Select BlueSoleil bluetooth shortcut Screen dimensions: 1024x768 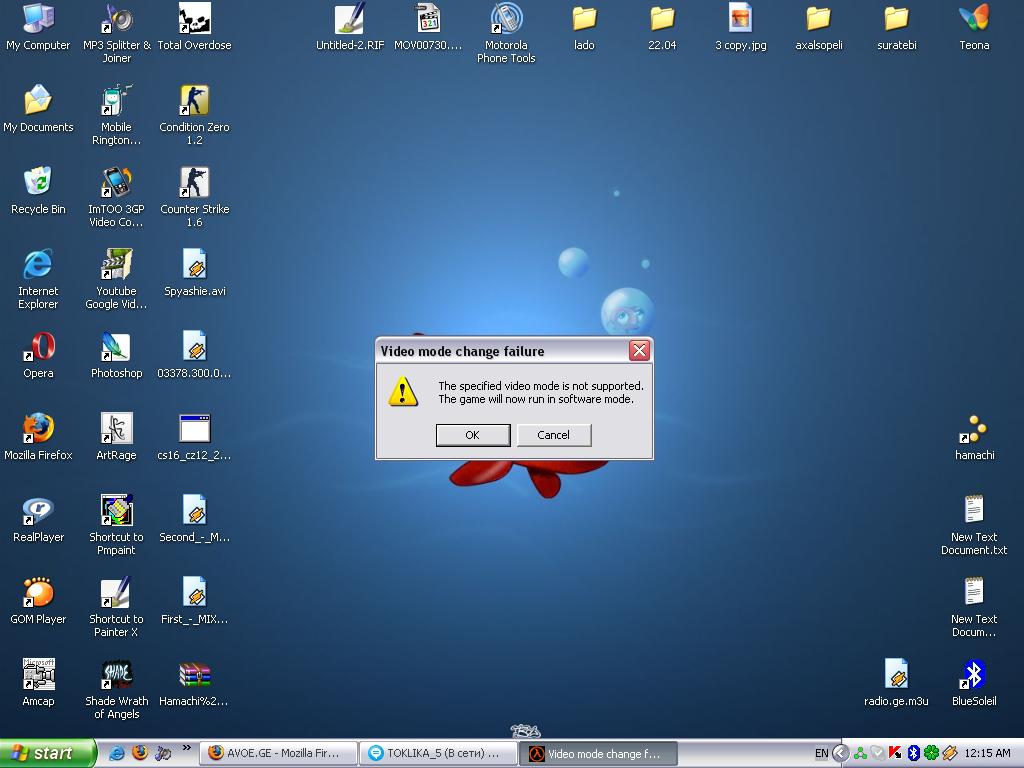pyautogui.click(x=974, y=682)
